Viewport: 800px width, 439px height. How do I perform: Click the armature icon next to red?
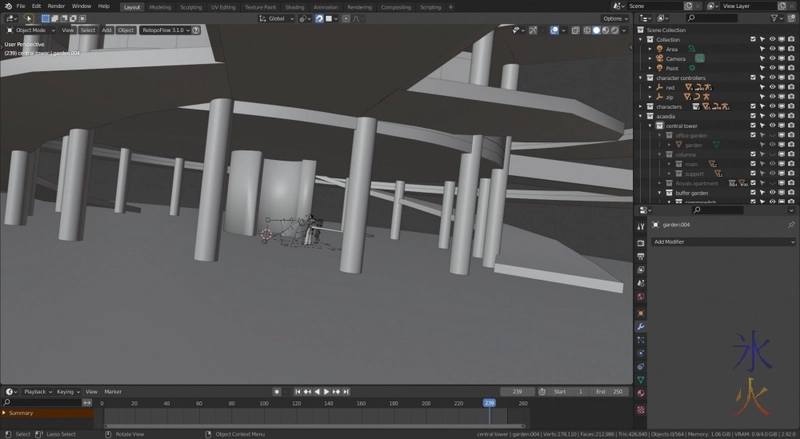(660, 87)
